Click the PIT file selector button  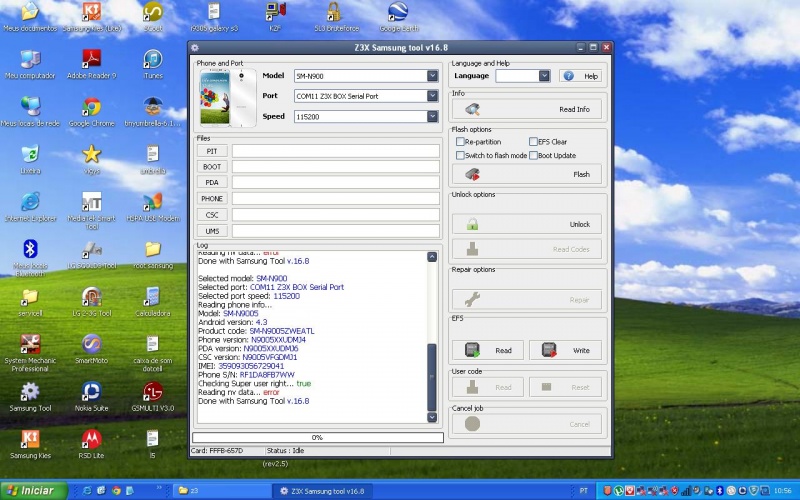pyautogui.click(x=212, y=151)
